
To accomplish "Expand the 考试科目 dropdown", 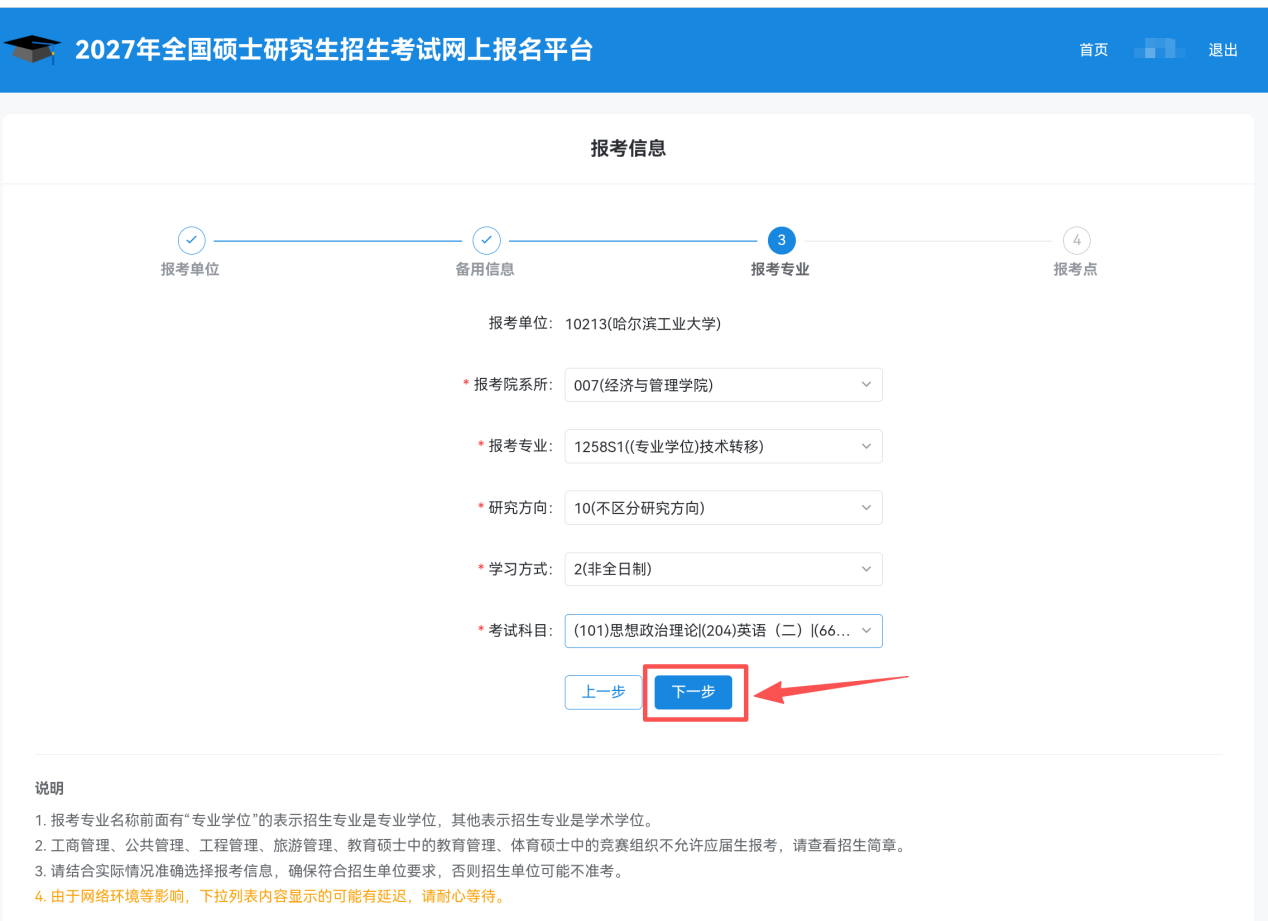I will click(x=723, y=631).
